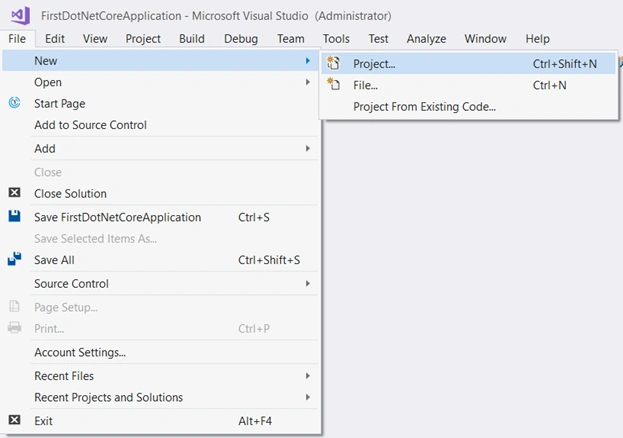Click the Print printer icon
Viewport: 623px width, 438px height.
[15, 328]
